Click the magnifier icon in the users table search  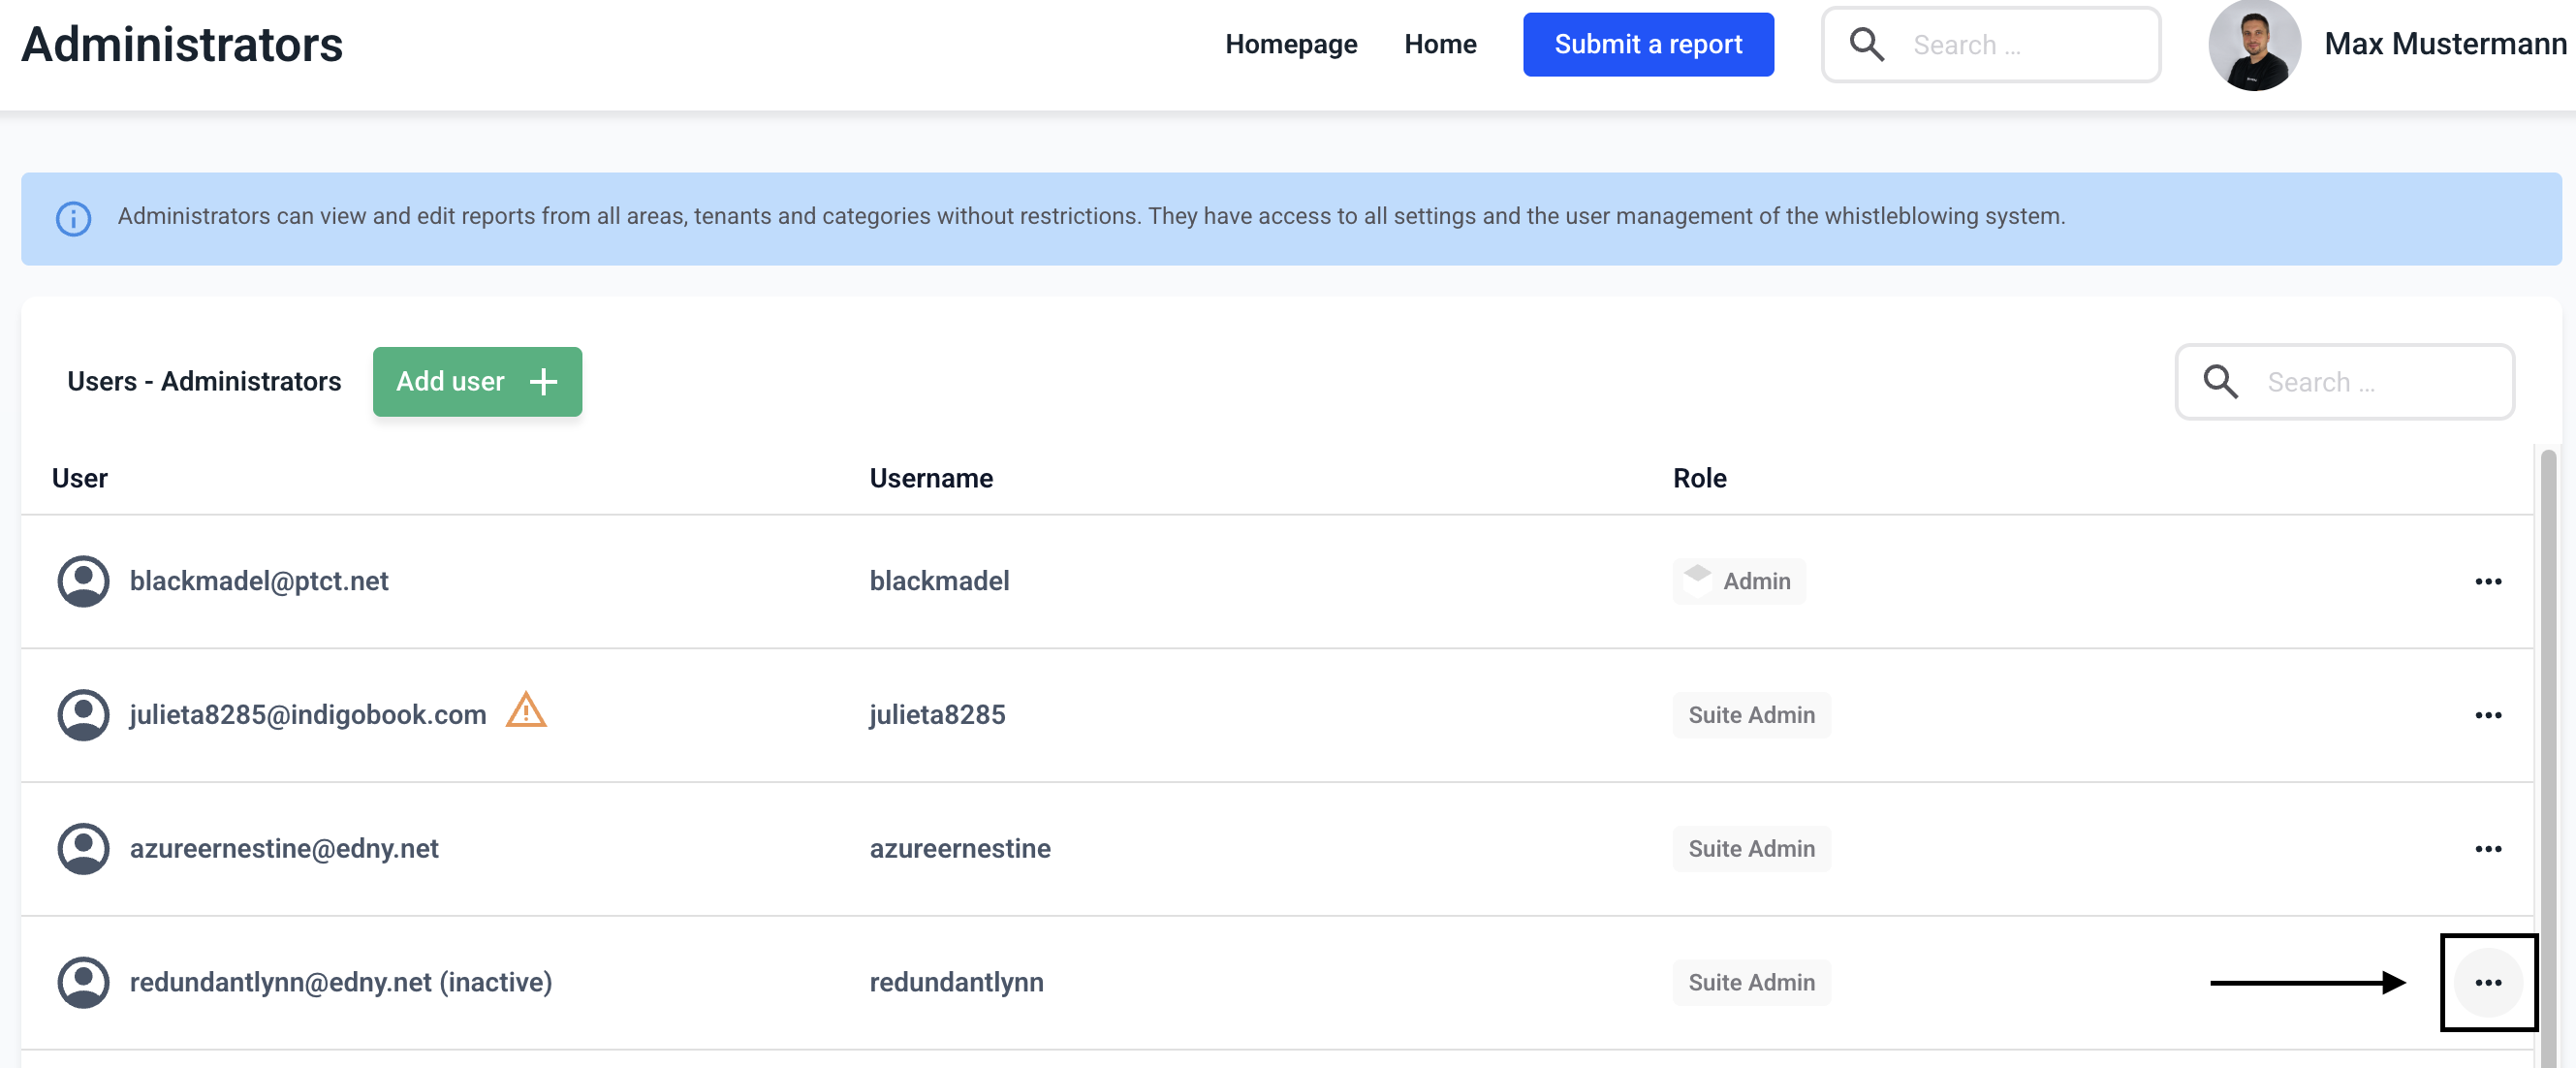coord(2220,382)
